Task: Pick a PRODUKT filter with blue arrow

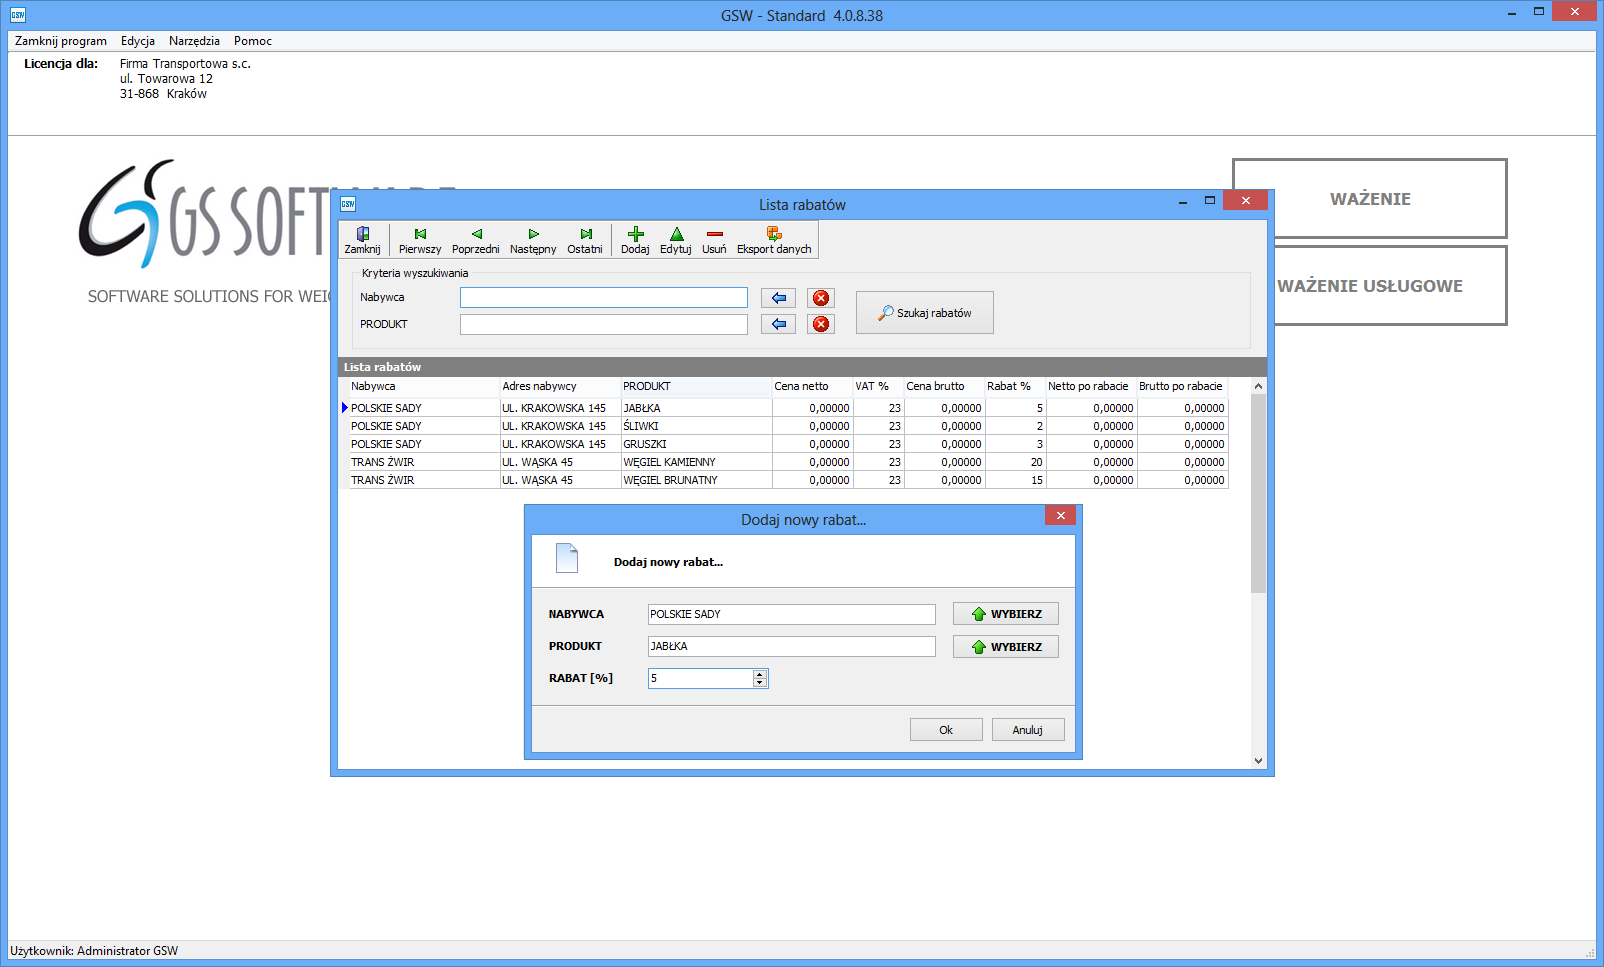Action: (x=779, y=324)
